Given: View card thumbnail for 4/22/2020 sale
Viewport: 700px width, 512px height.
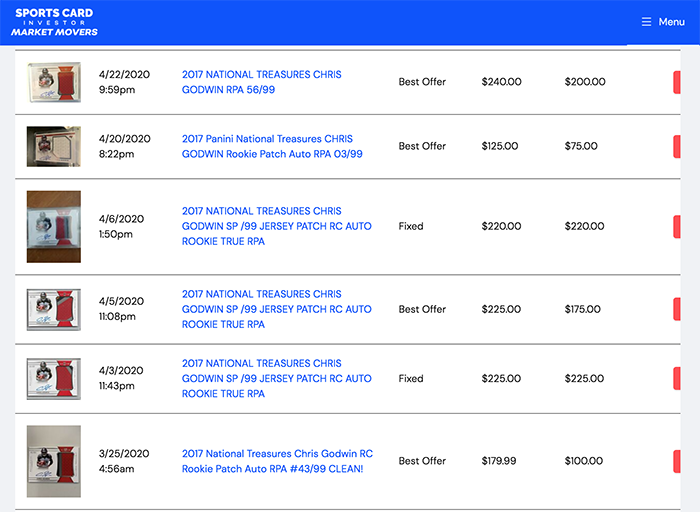Looking at the screenshot, I should click(x=54, y=82).
